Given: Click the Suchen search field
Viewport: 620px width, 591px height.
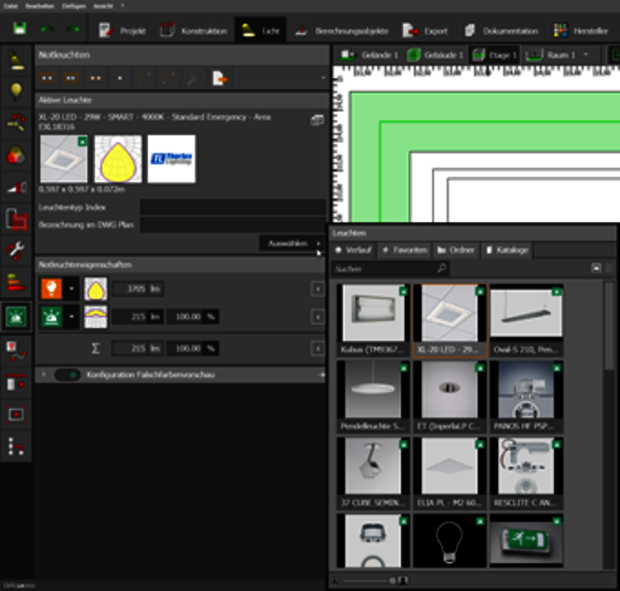Looking at the screenshot, I should pos(386,269).
